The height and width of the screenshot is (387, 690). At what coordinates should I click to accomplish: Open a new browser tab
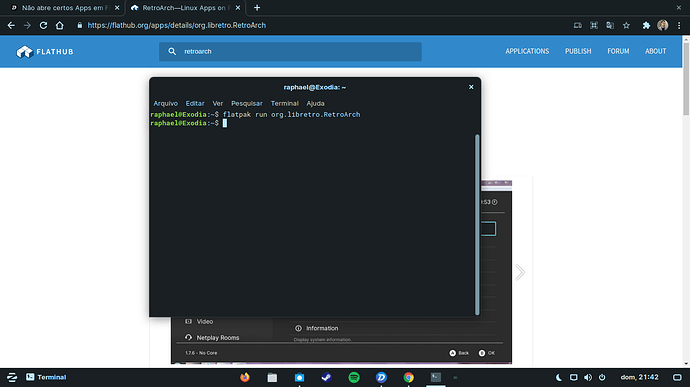[x=257, y=7]
